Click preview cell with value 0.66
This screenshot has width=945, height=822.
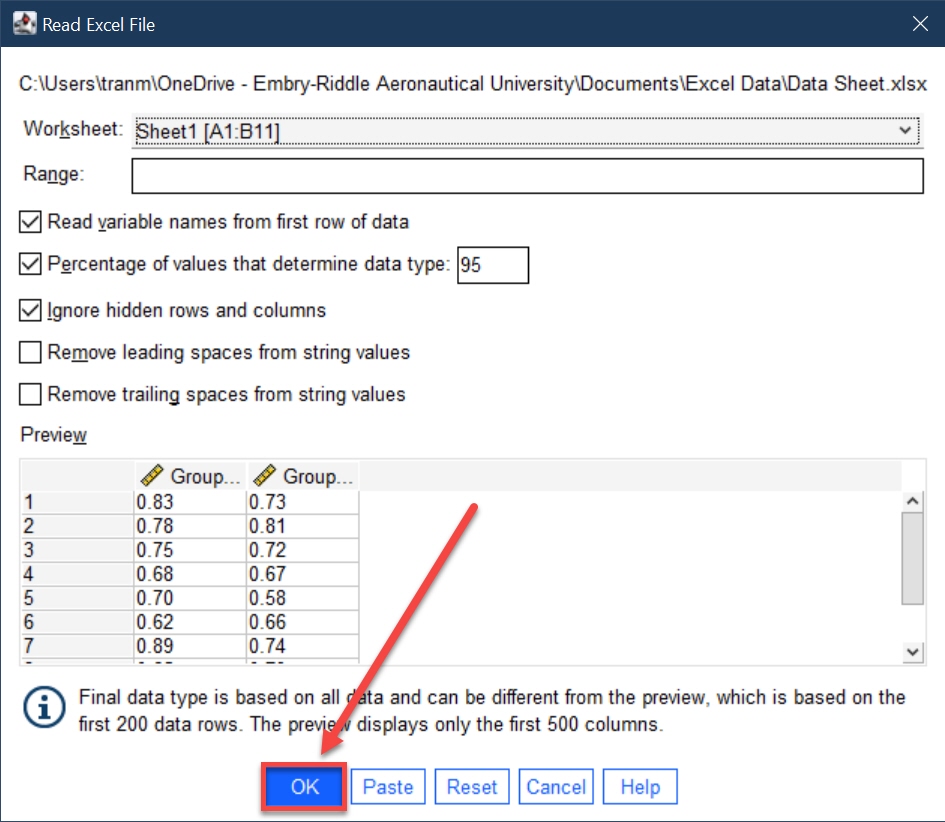[303, 623]
